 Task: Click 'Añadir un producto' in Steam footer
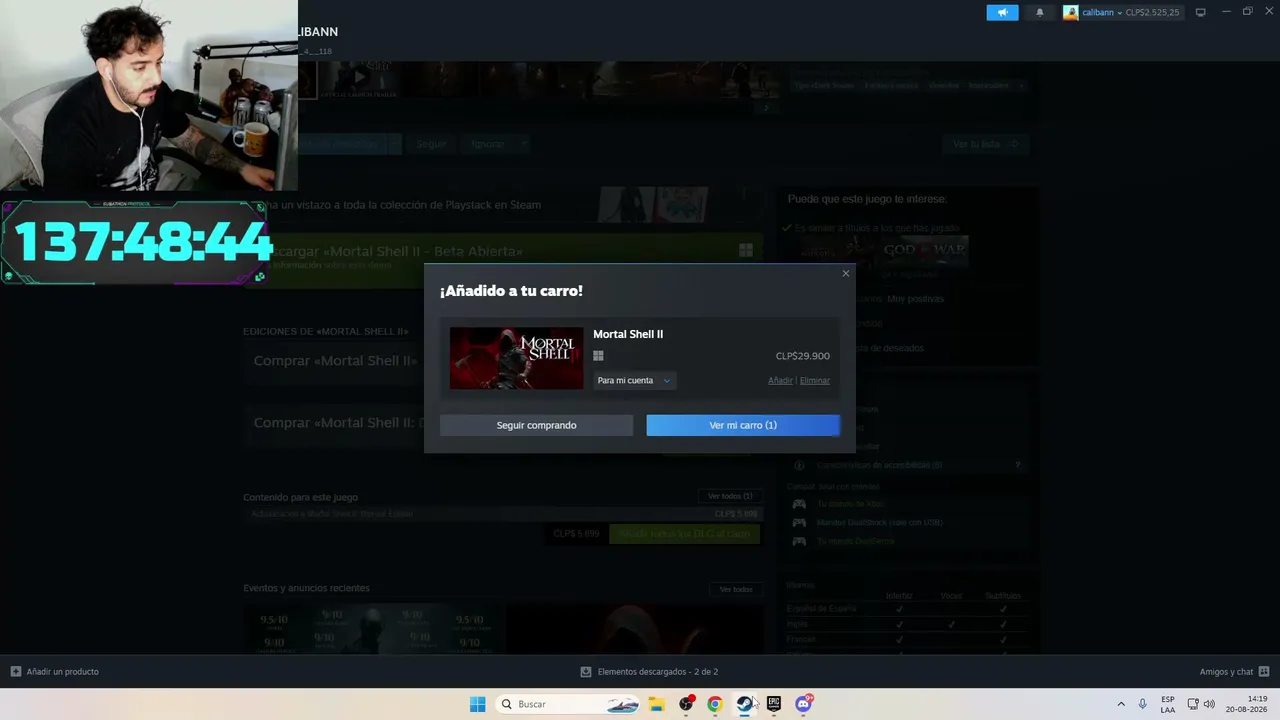(63, 672)
